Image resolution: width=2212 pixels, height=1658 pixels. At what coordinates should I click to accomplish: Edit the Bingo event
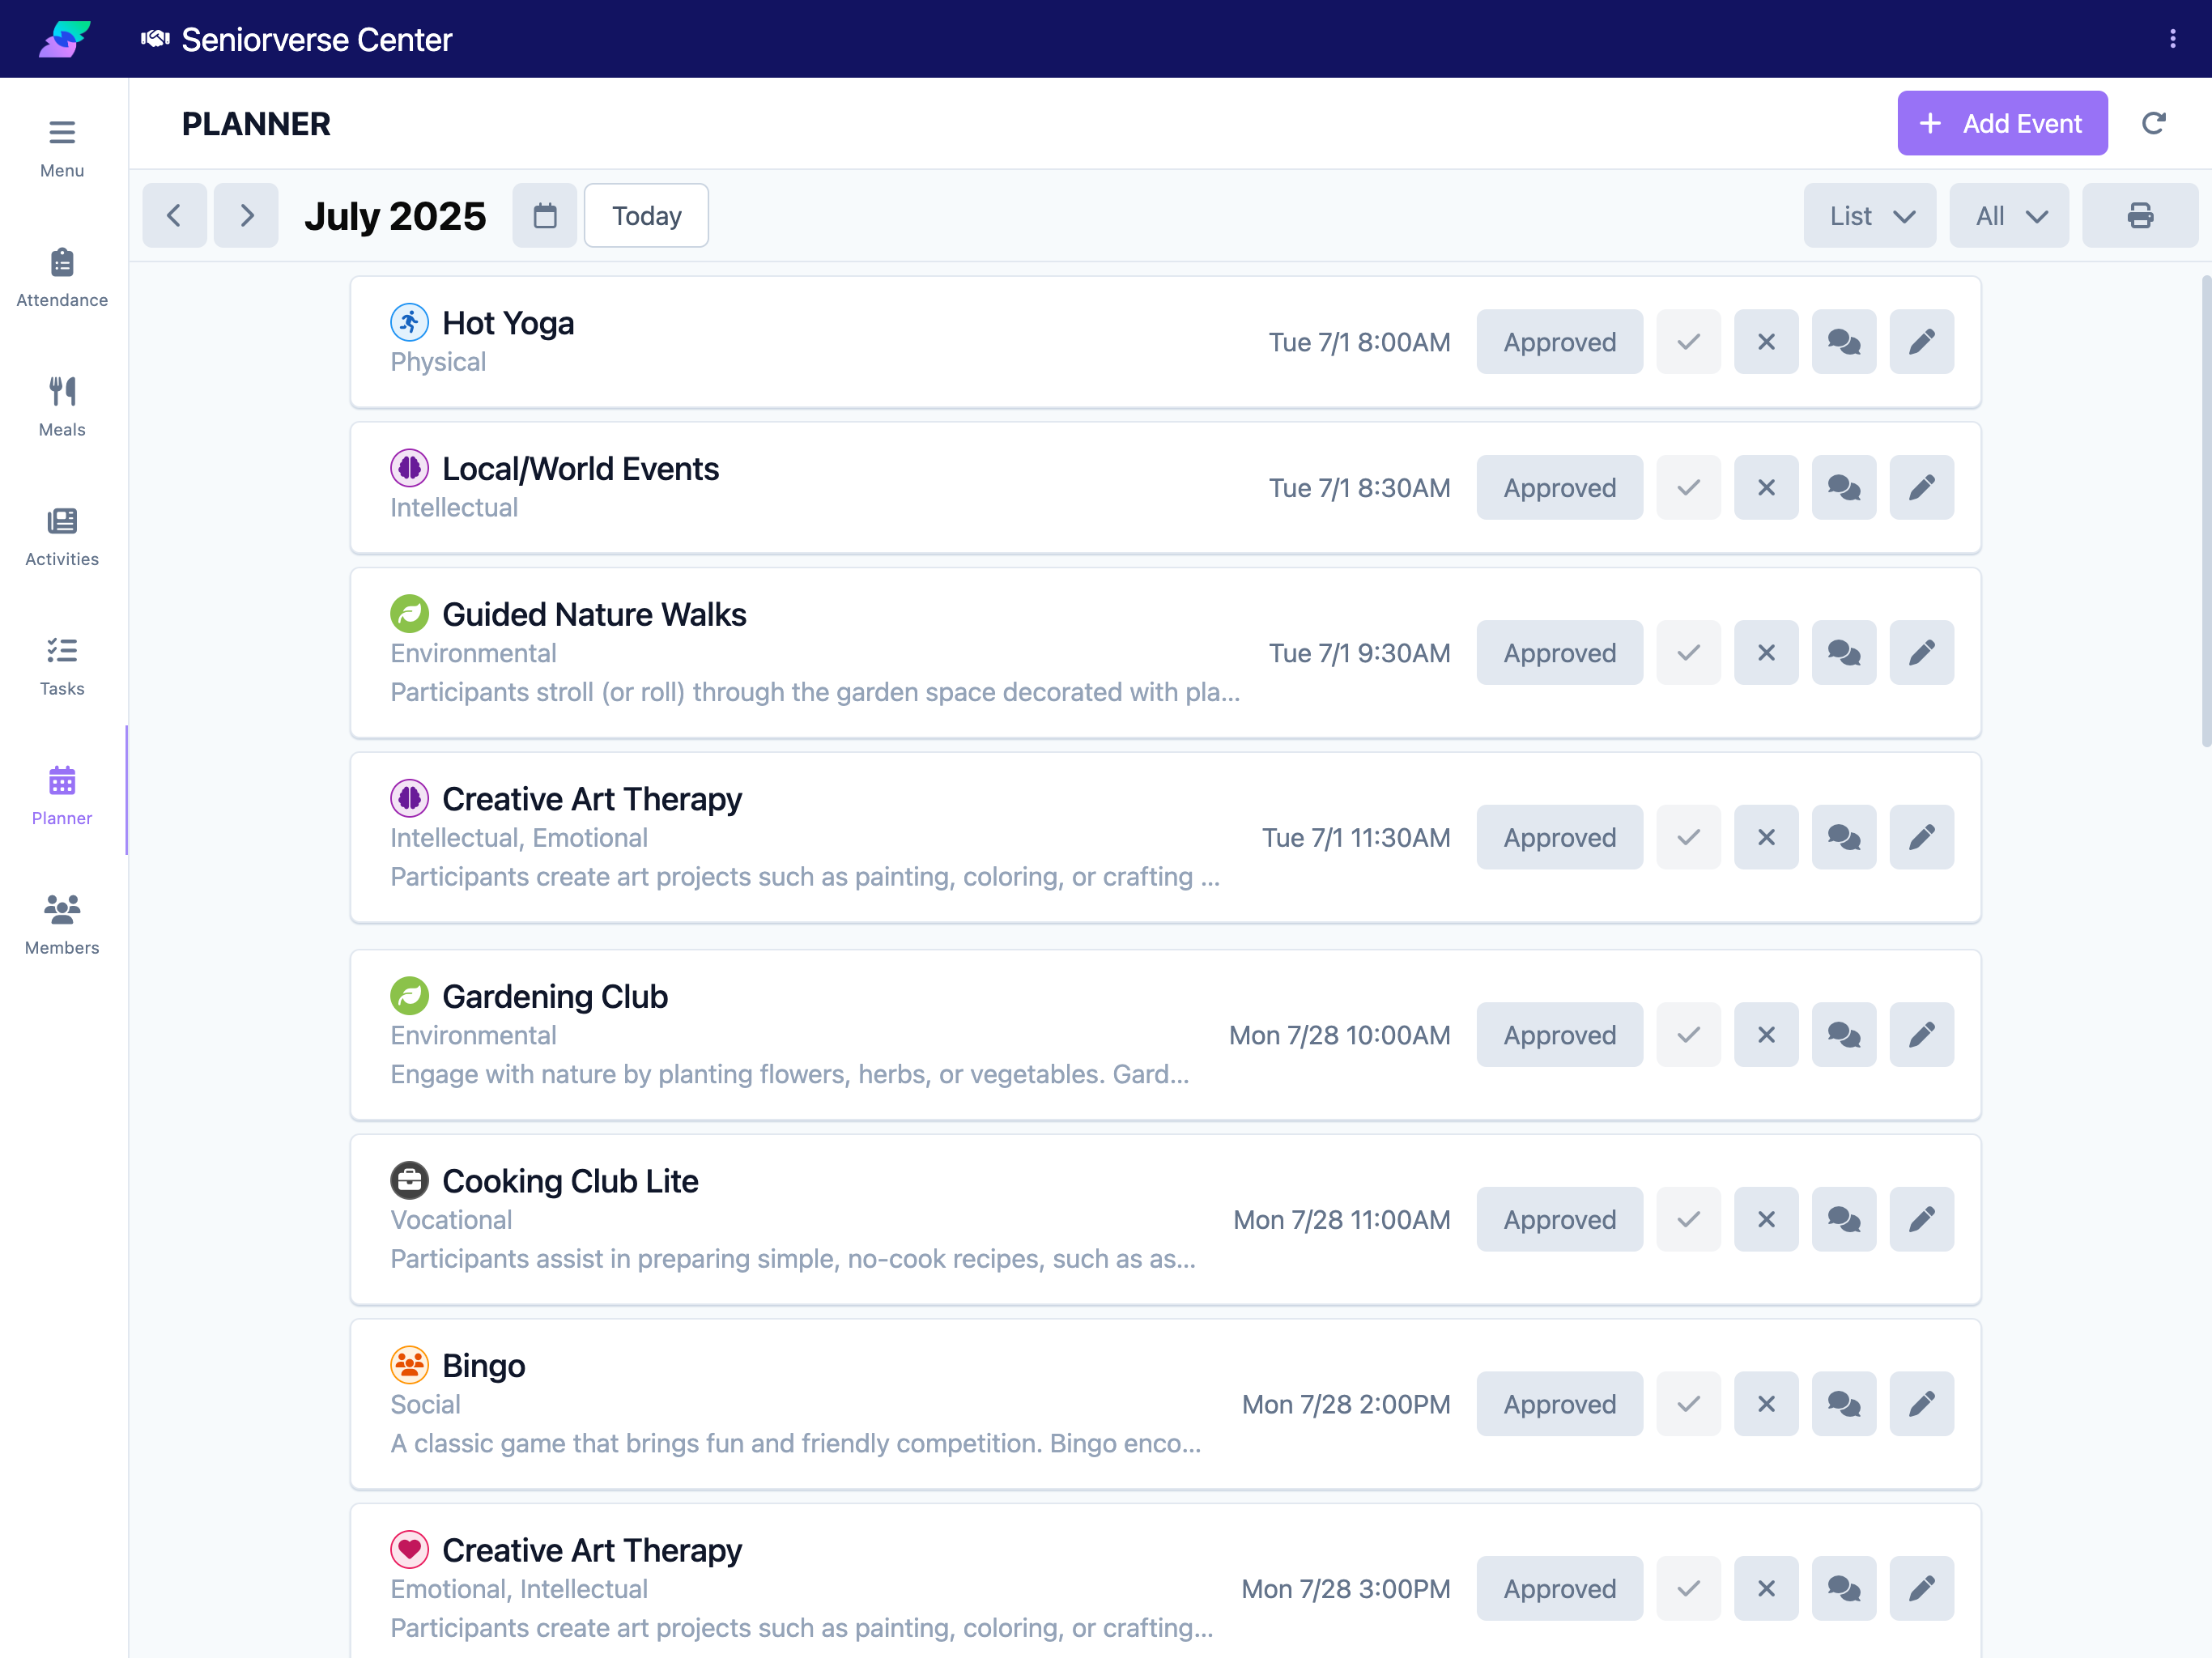(1921, 1403)
